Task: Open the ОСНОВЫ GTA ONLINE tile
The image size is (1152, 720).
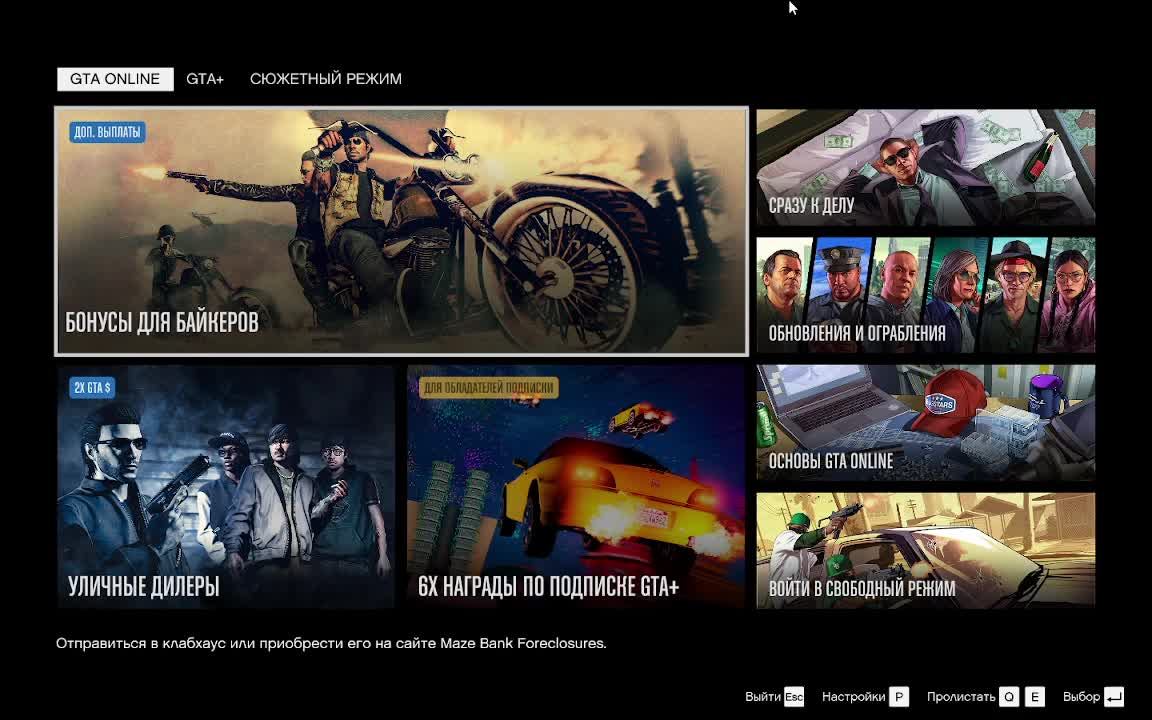Action: tap(926, 422)
